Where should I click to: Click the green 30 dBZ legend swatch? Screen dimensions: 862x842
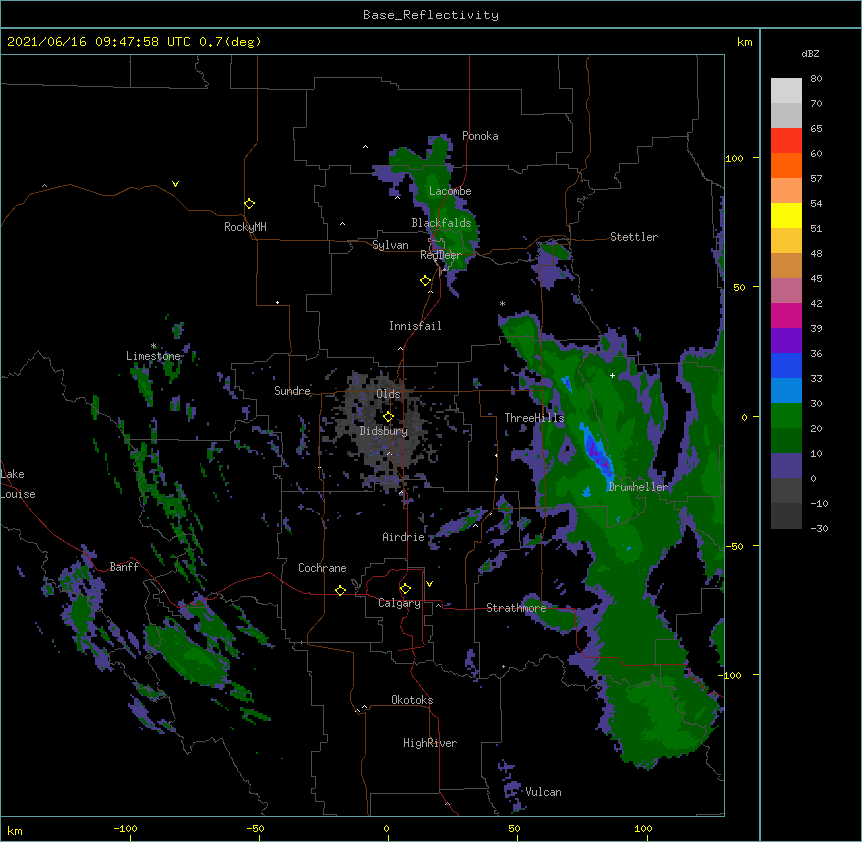[x=786, y=416]
